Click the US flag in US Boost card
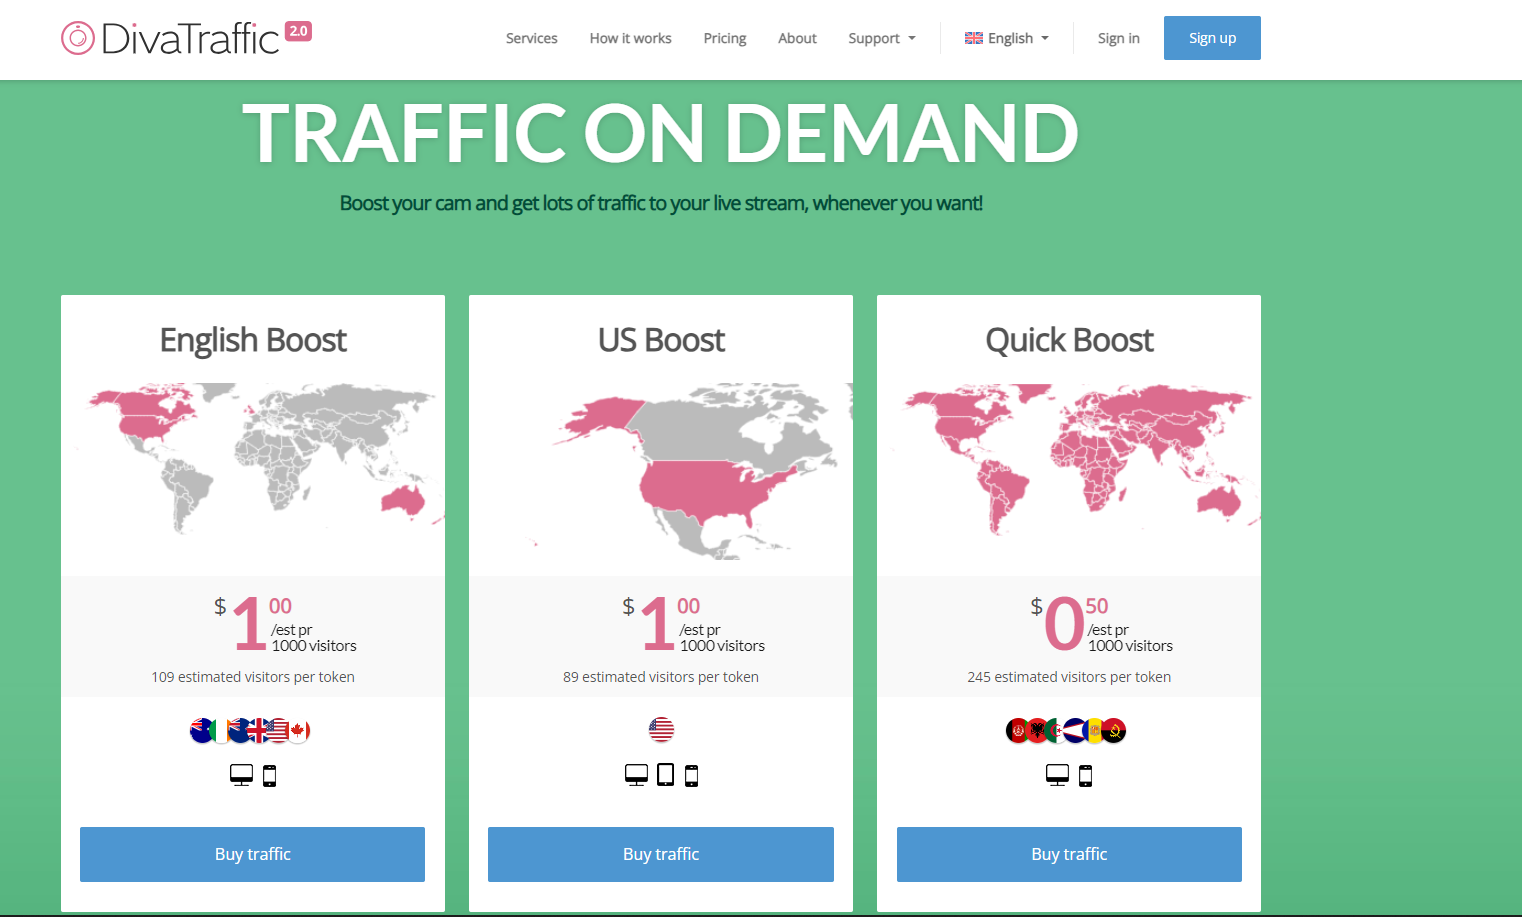 click(661, 730)
